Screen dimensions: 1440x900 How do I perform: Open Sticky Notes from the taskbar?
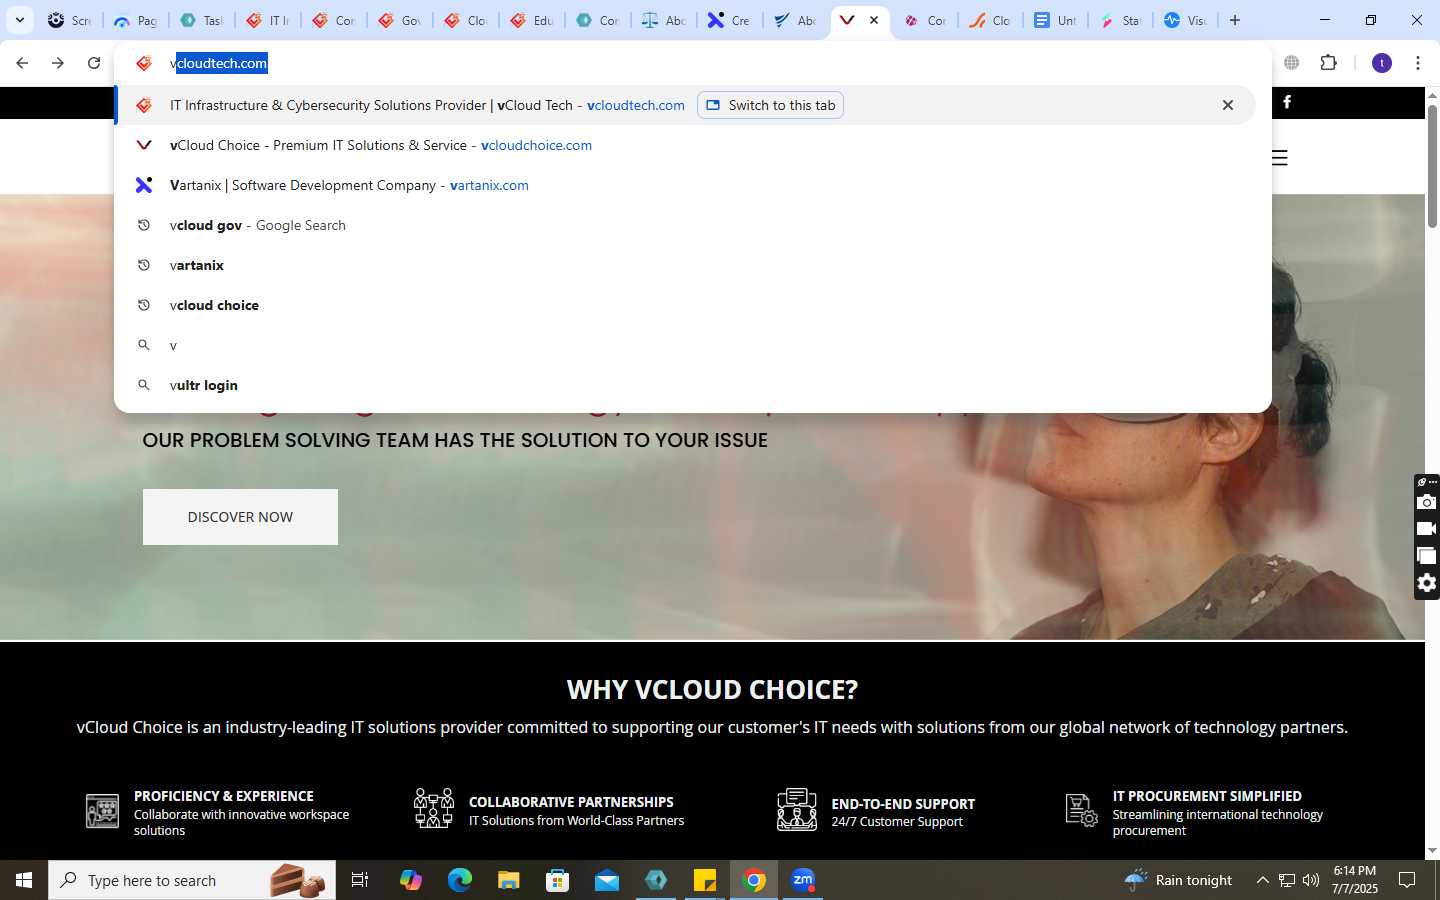[705, 880]
